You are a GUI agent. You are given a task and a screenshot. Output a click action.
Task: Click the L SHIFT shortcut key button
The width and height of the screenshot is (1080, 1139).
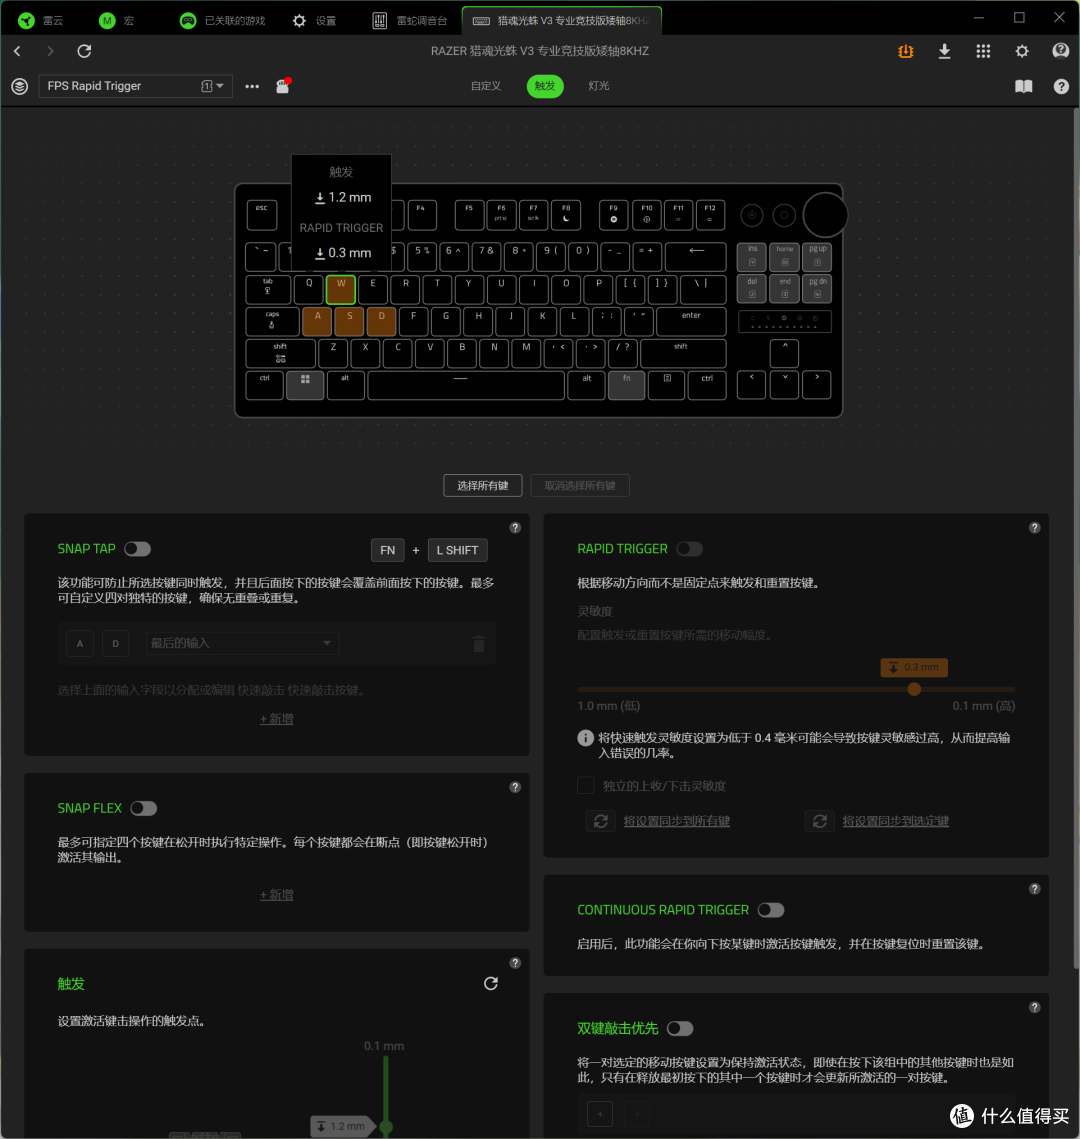[458, 550]
